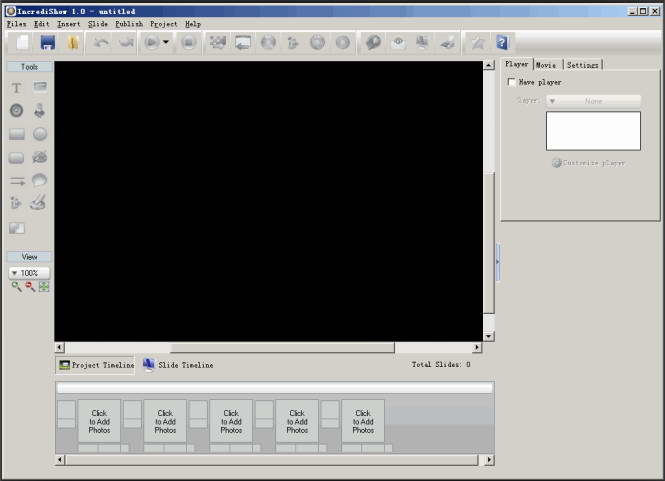Click the Zoom in magnifier icon

[x=17, y=287]
